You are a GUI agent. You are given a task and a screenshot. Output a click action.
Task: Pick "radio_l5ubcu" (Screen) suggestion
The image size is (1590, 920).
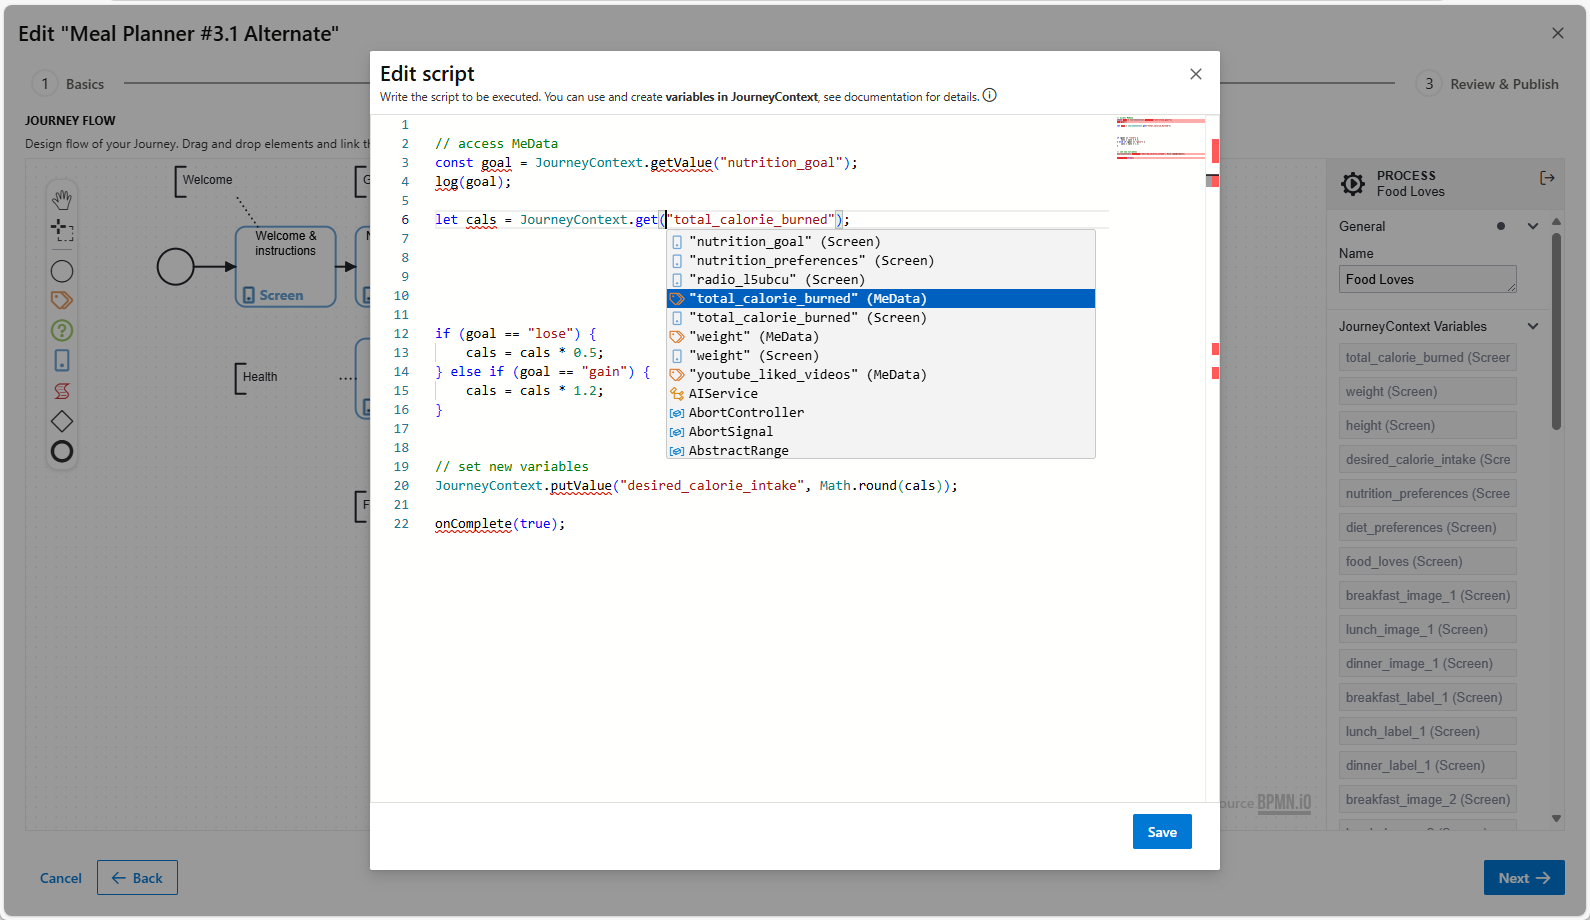click(881, 279)
